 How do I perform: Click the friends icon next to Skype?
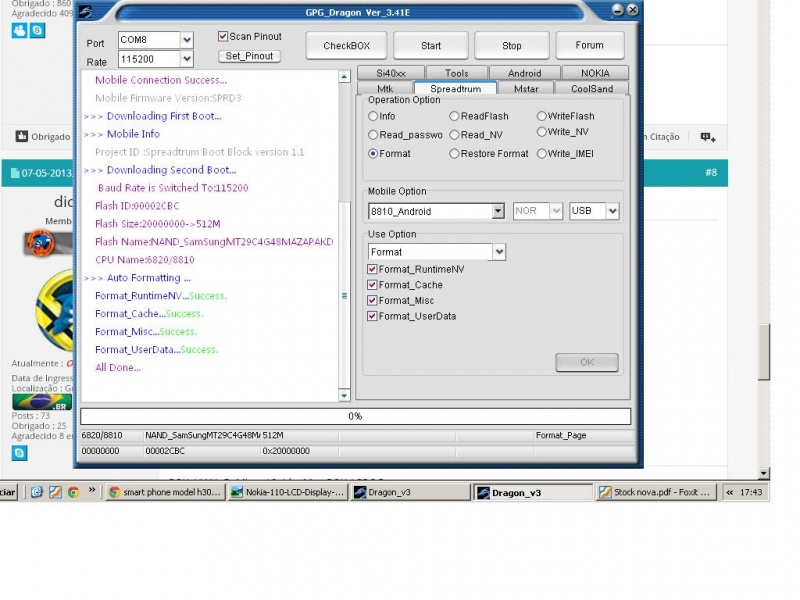click(20, 31)
